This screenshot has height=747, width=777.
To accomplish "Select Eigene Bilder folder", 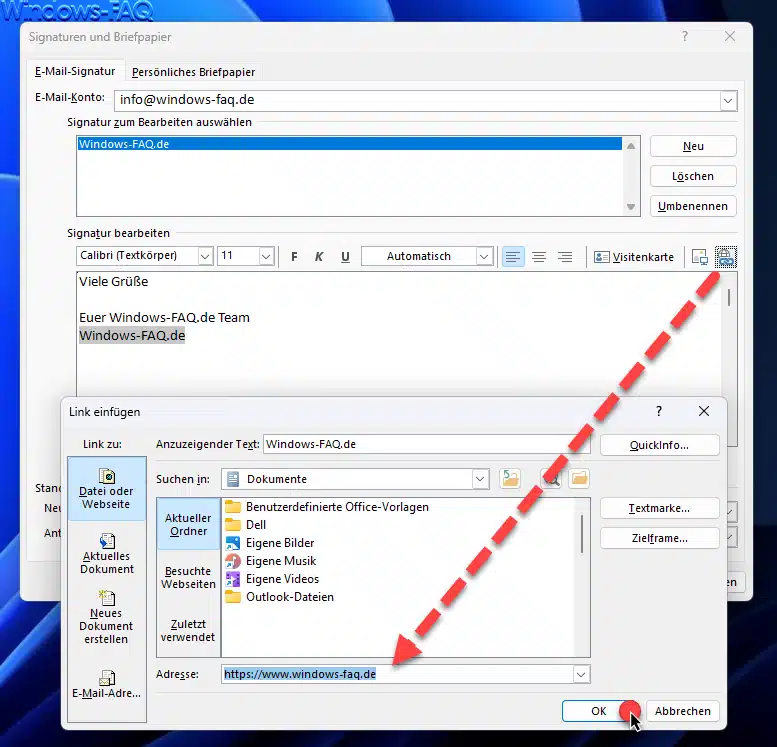I will [270, 543].
